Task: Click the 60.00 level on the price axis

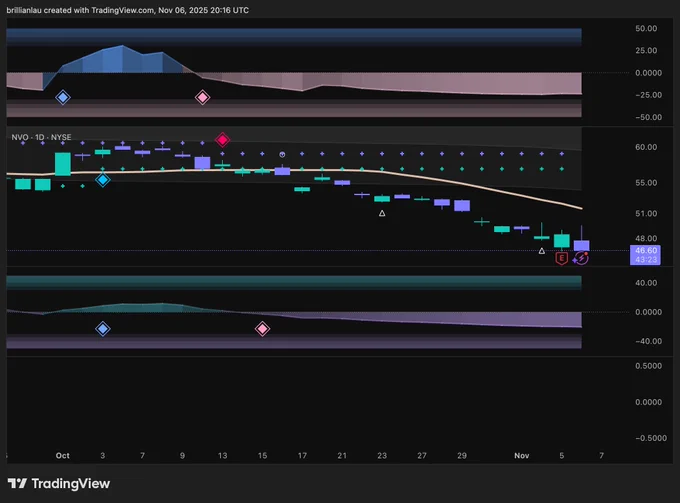Action: 646,147
